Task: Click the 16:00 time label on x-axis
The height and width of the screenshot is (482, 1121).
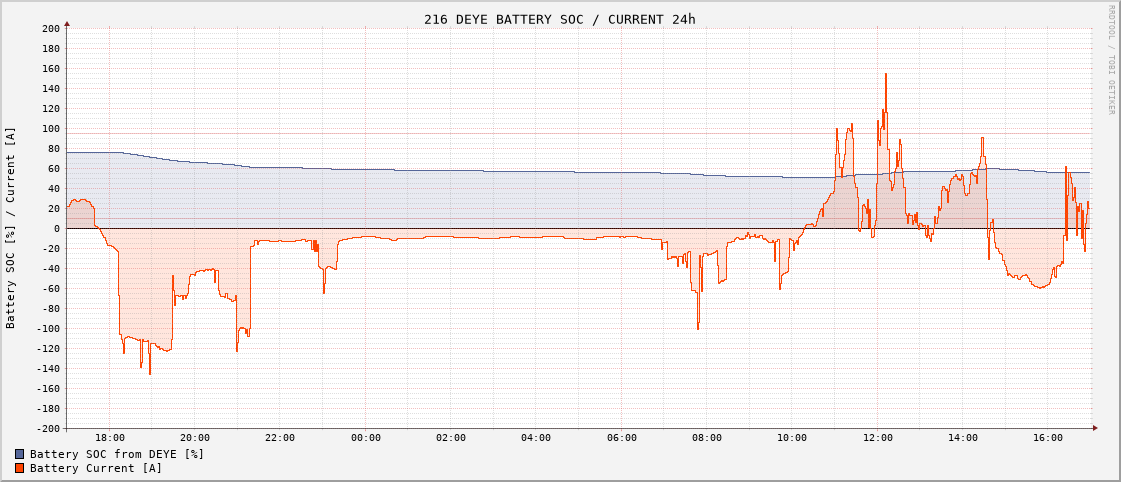Action: [x=1048, y=438]
